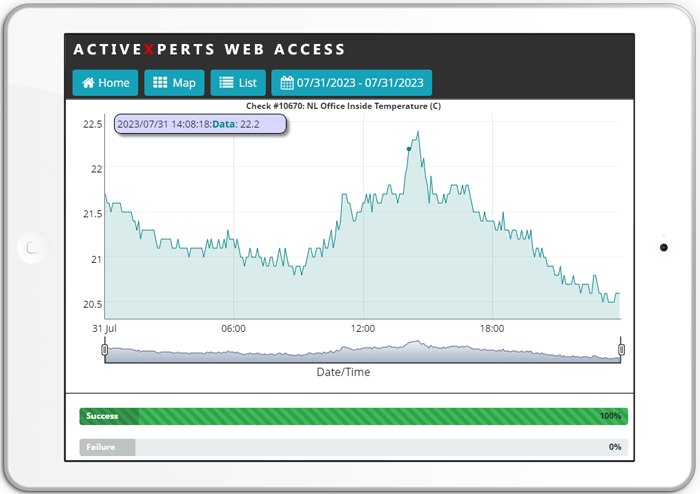Click the Date/Time axis title
The height and width of the screenshot is (494, 700).
(343, 372)
